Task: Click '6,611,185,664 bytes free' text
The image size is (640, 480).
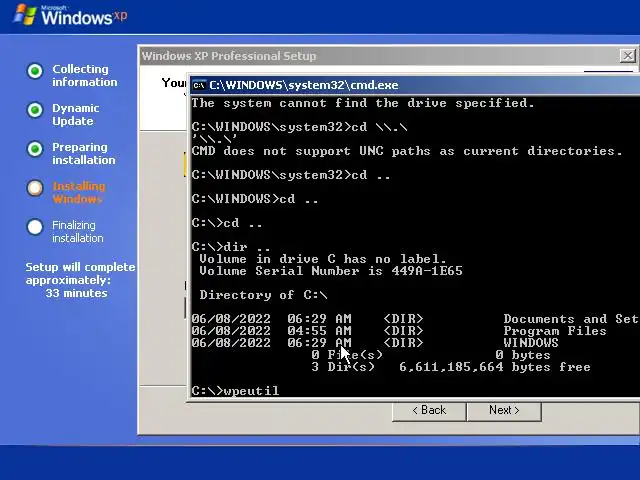Action: point(495,367)
